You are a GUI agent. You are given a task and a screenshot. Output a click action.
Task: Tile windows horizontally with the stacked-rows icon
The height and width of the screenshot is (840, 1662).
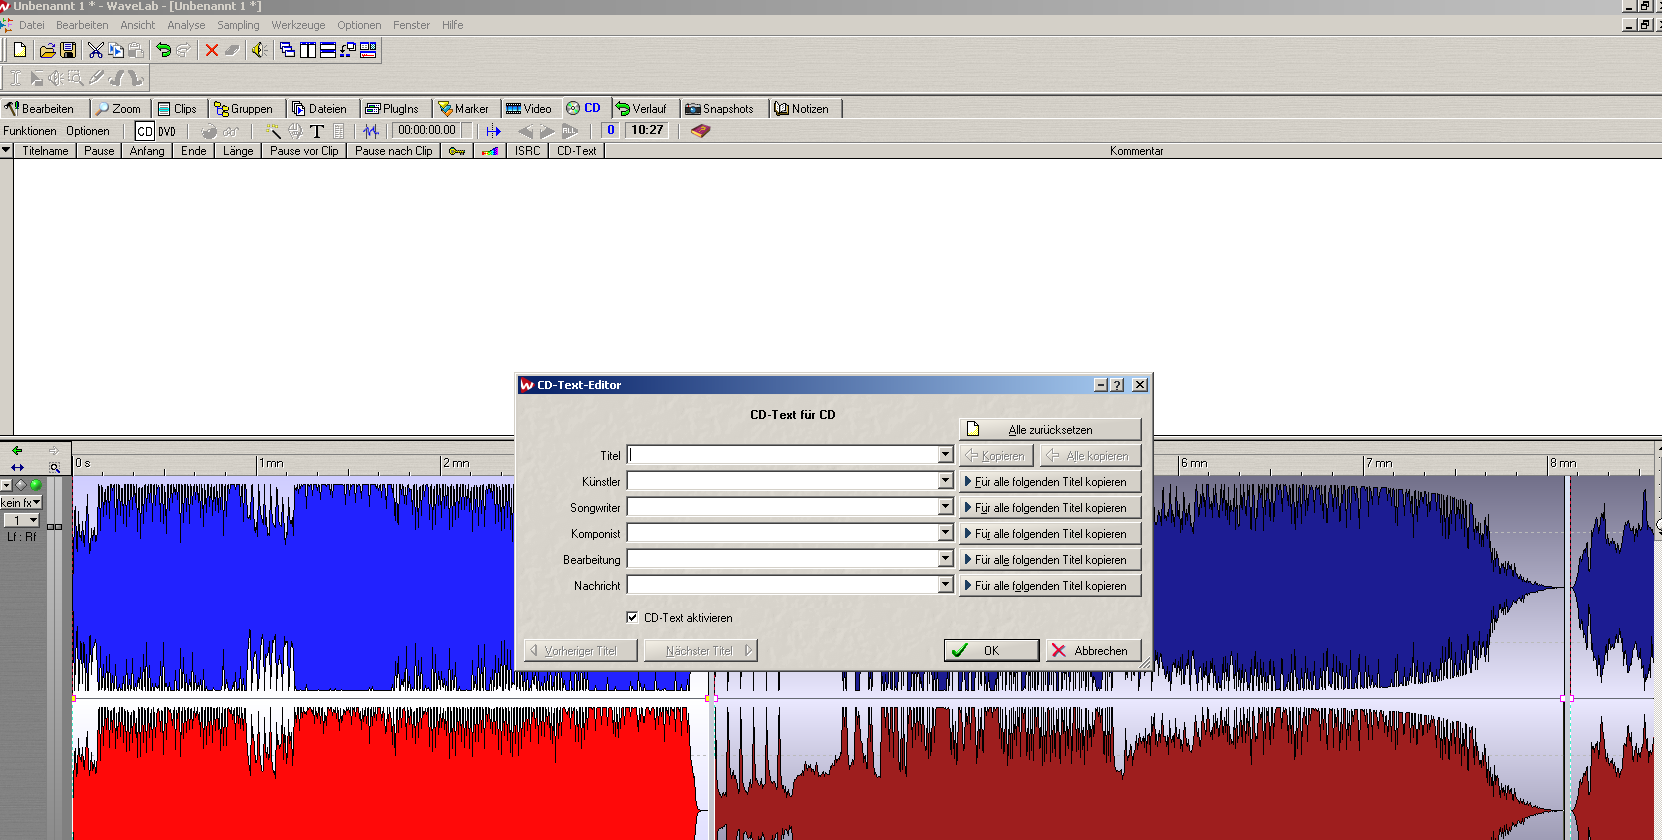(328, 50)
